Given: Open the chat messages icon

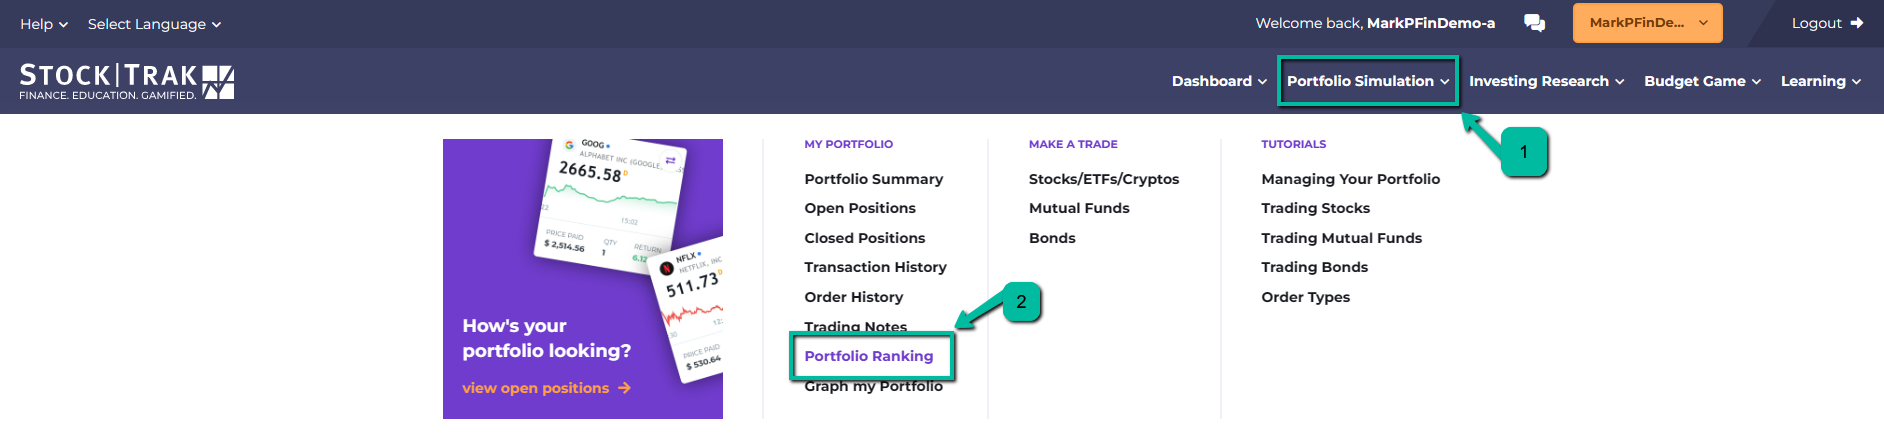Looking at the screenshot, I should [x=1534, y=23].
